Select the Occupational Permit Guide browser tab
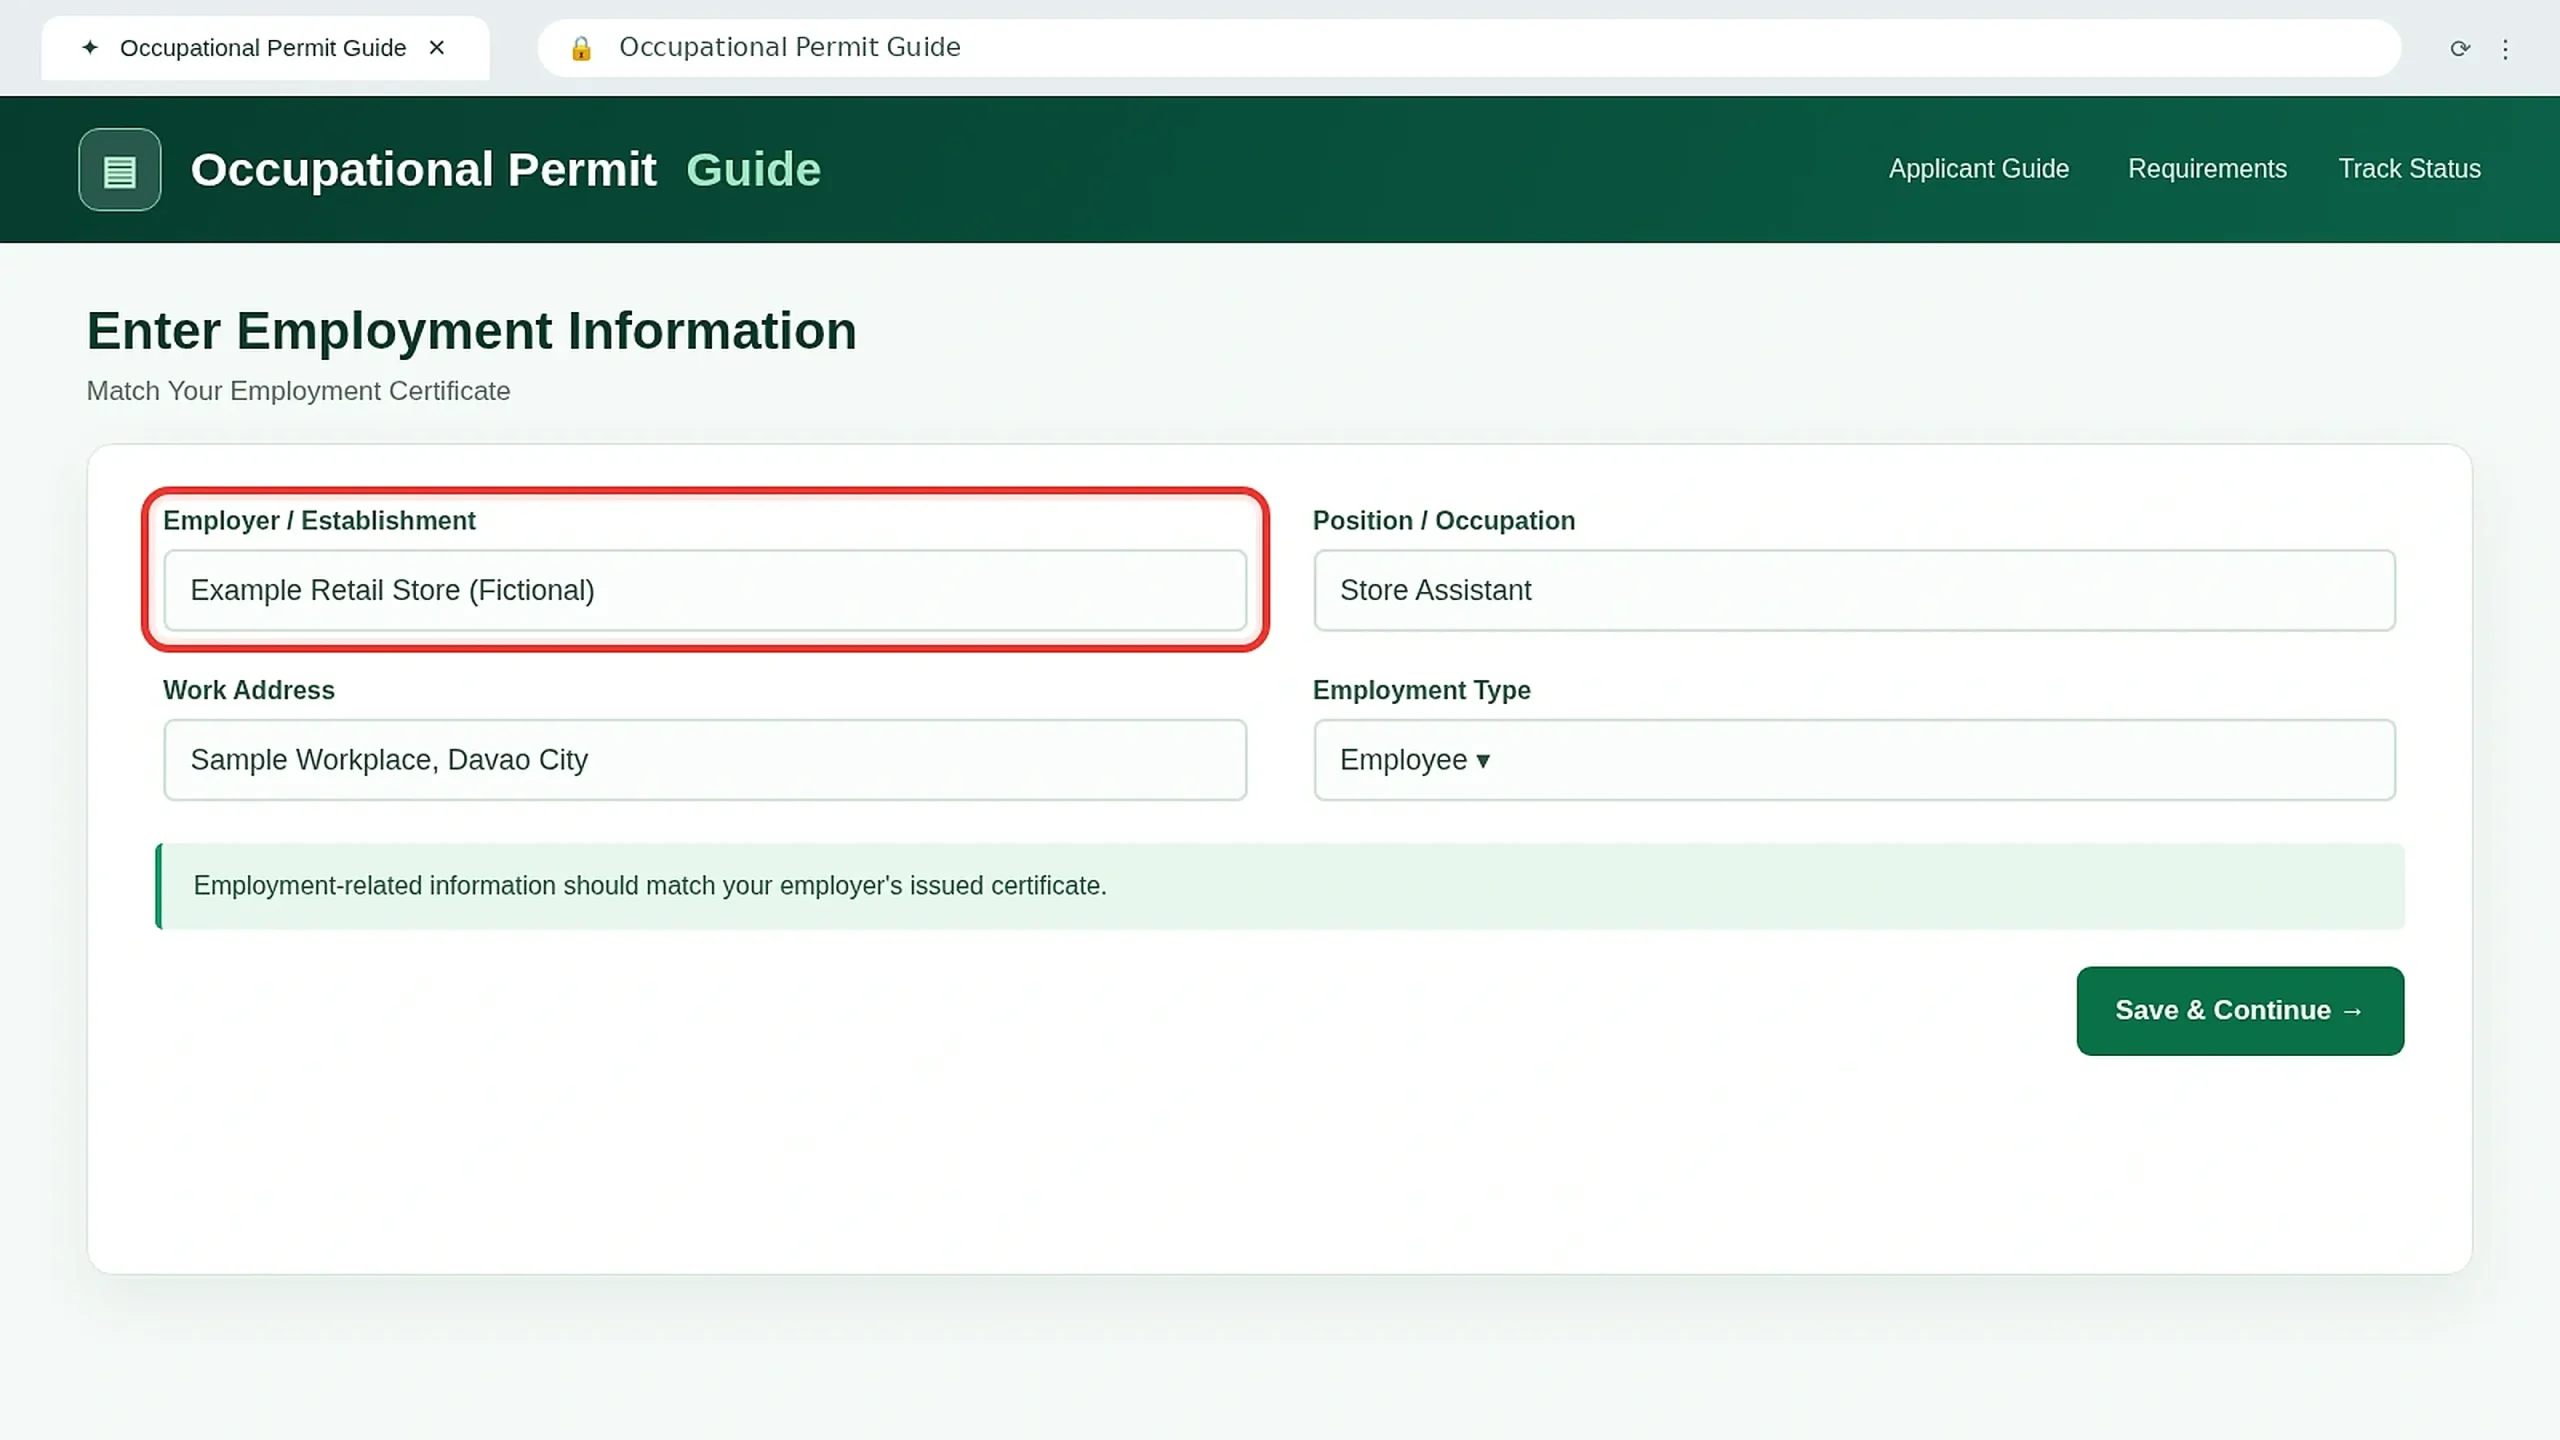 coord(265,48)
